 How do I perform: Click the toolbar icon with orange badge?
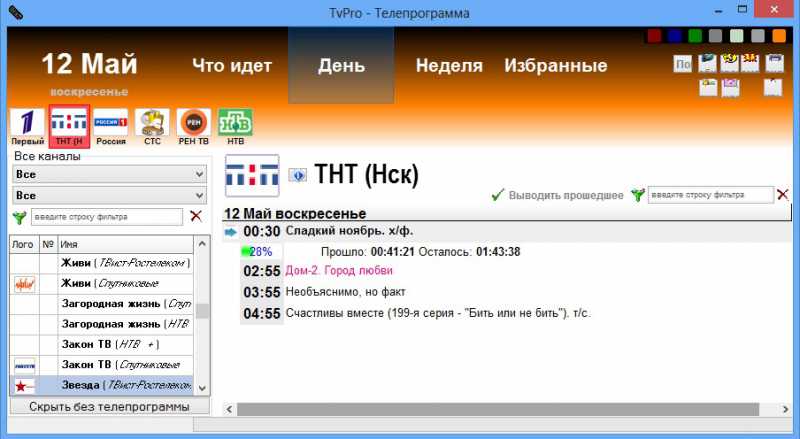750,63
